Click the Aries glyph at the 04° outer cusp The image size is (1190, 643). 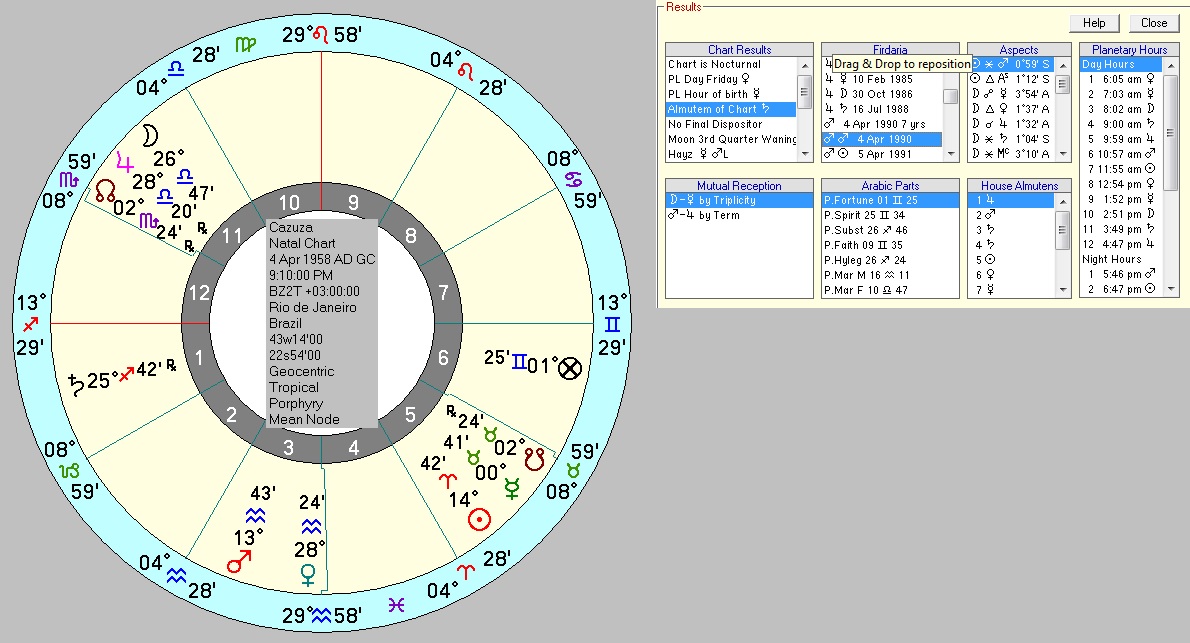[465, 571]
